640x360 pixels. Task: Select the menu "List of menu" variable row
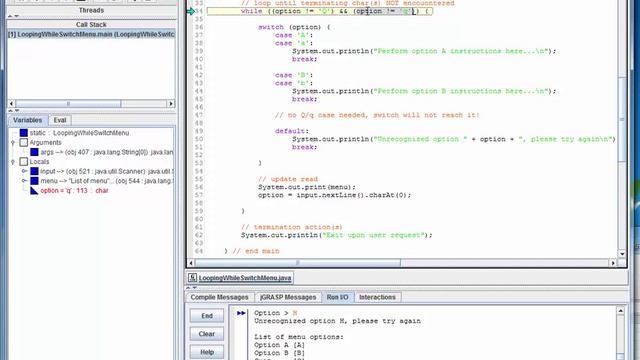(107, 181)
